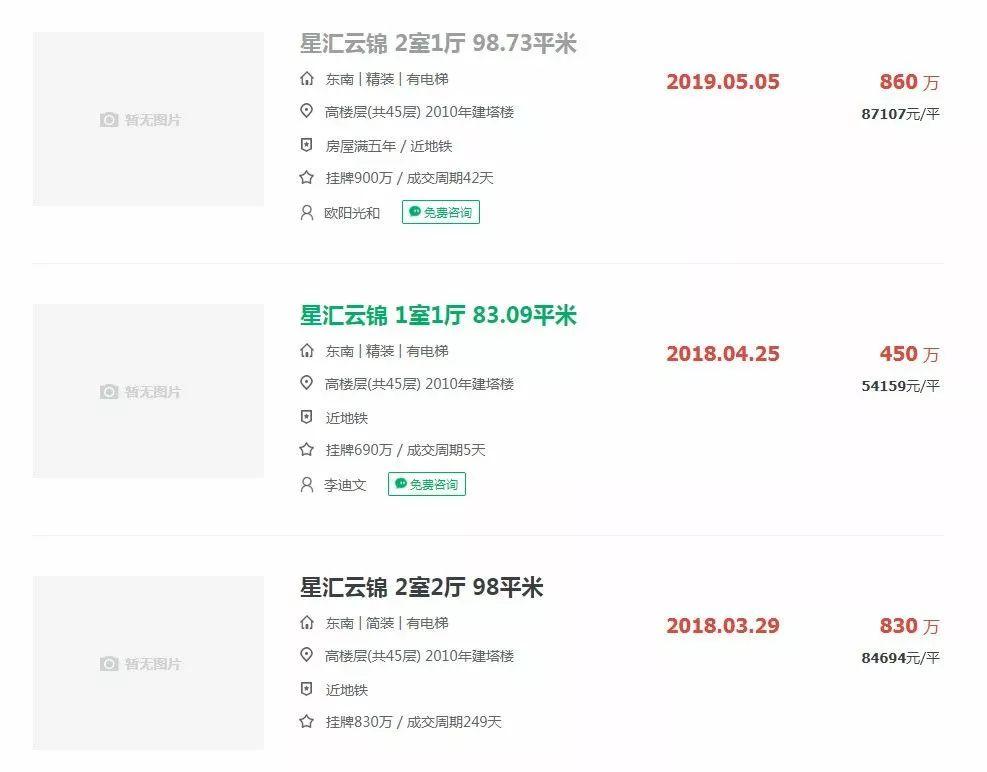This screenshot has height=772, width=987.
Task: Click the star icon beside 挂牌690万
Action: (x=307, y=450)
